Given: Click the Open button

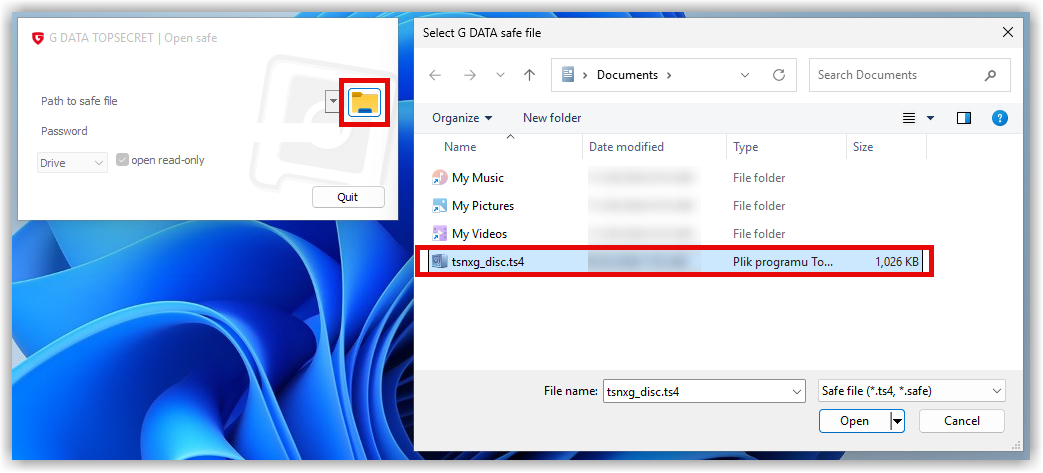Looking at the screenshot, I should [854, 421].
